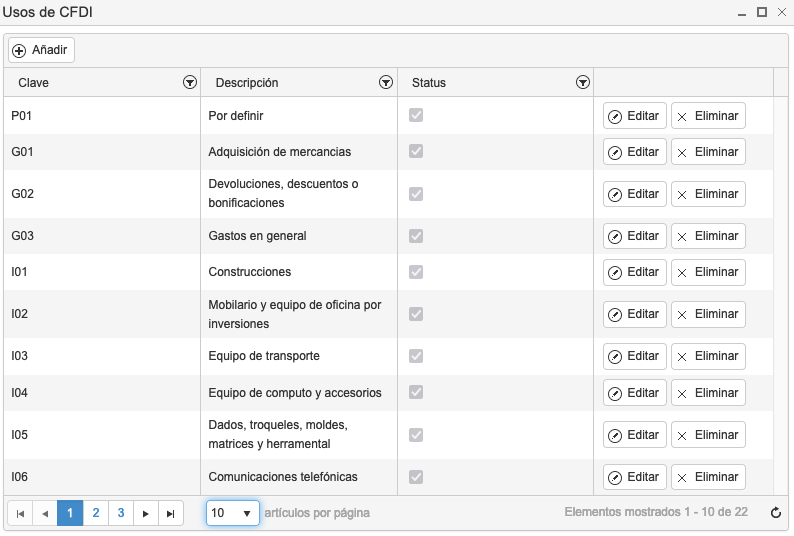The width and height of the screenshot is (794, 536).
Task: Edit the I05 Dados, troqueles row
Action: pyautogui.click(x=634, y=435)
